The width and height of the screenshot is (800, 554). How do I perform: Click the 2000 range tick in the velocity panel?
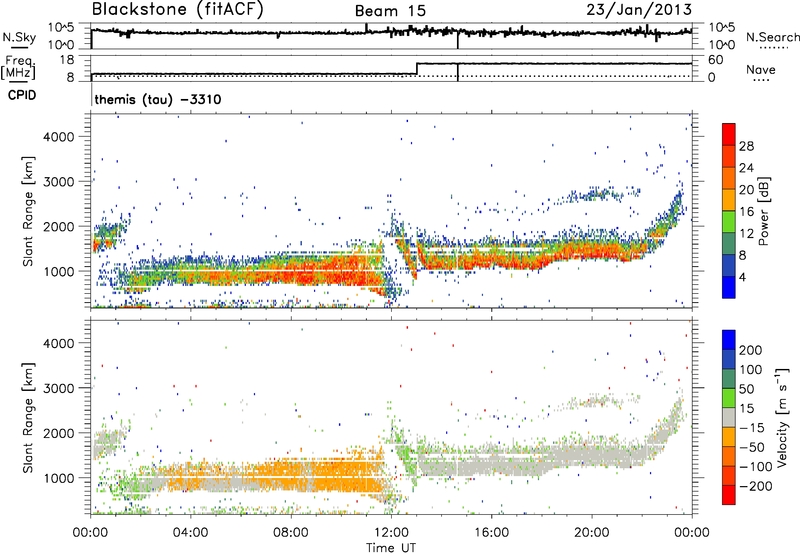coord(58,433)
